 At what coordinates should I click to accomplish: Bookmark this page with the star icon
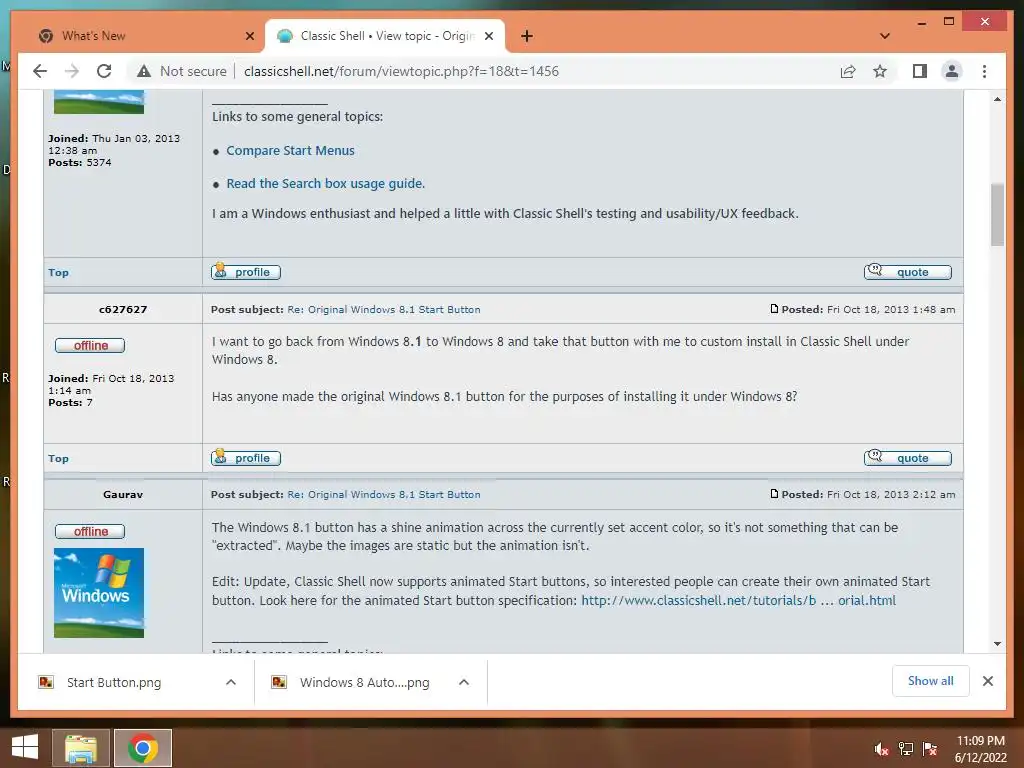coord(880,71)
